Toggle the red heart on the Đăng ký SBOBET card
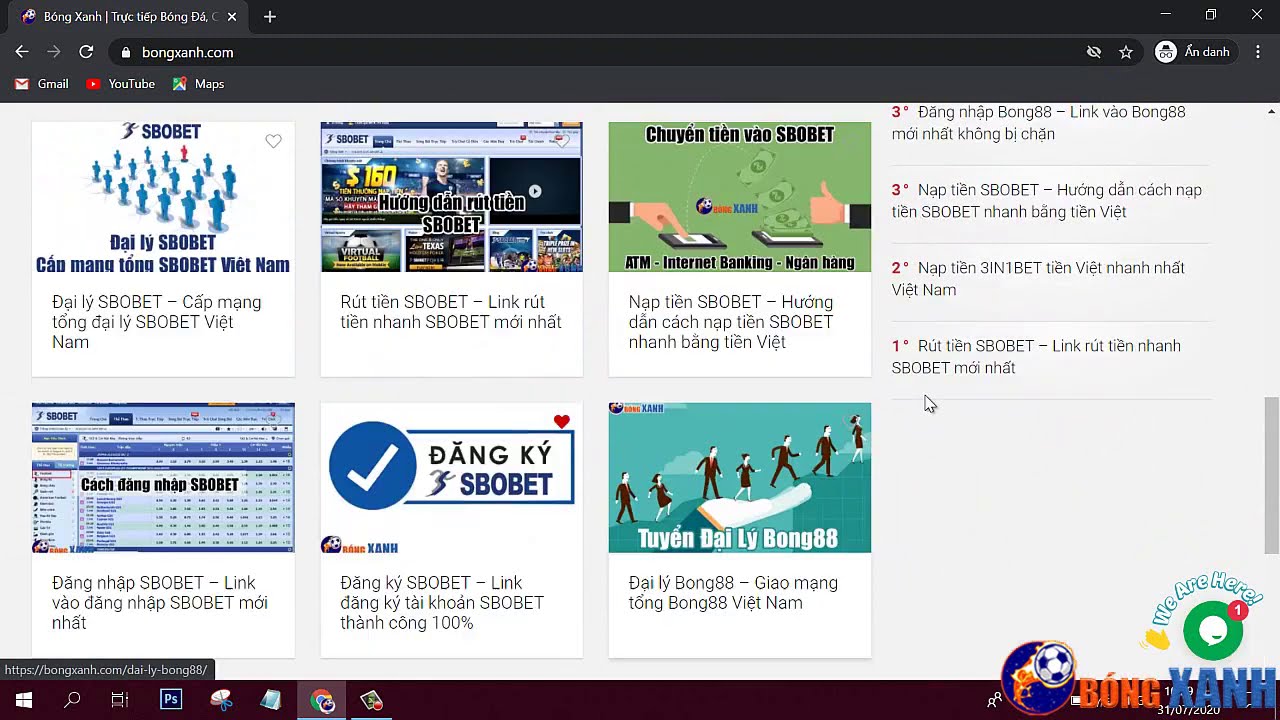The image size is (1280, 720). (x=562, y=422)
